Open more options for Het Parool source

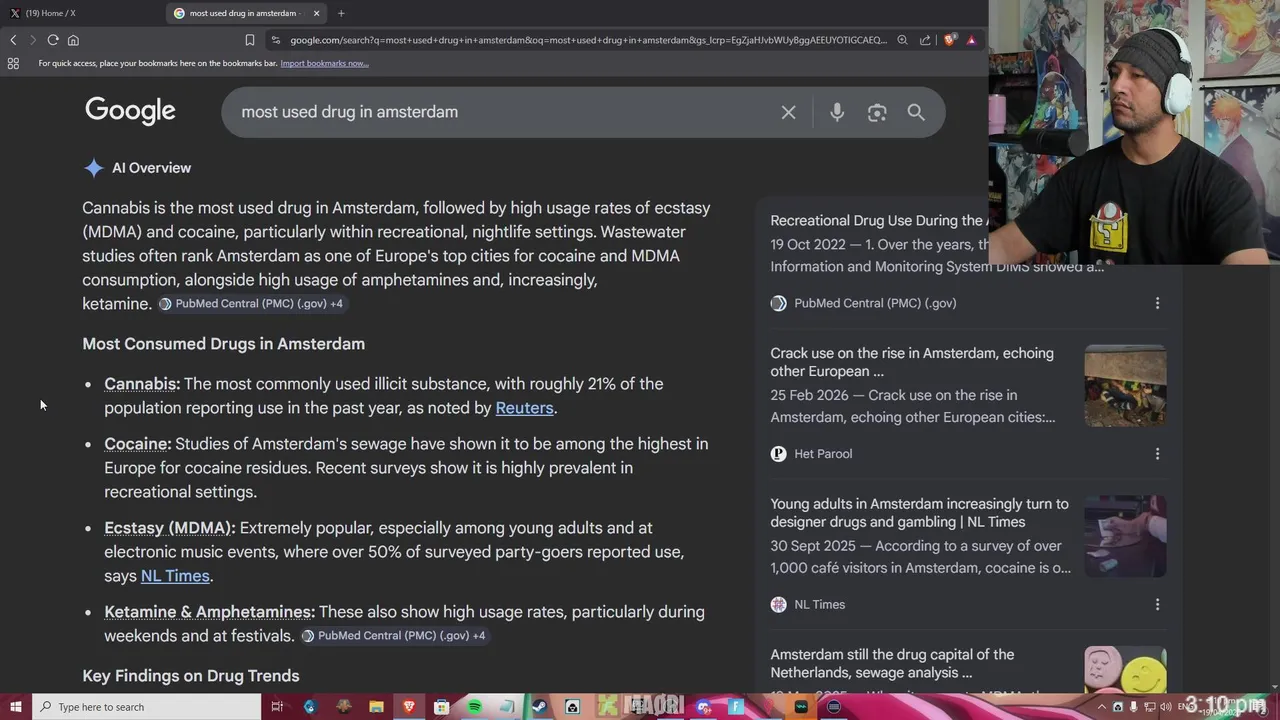(x=1157, y=454)
